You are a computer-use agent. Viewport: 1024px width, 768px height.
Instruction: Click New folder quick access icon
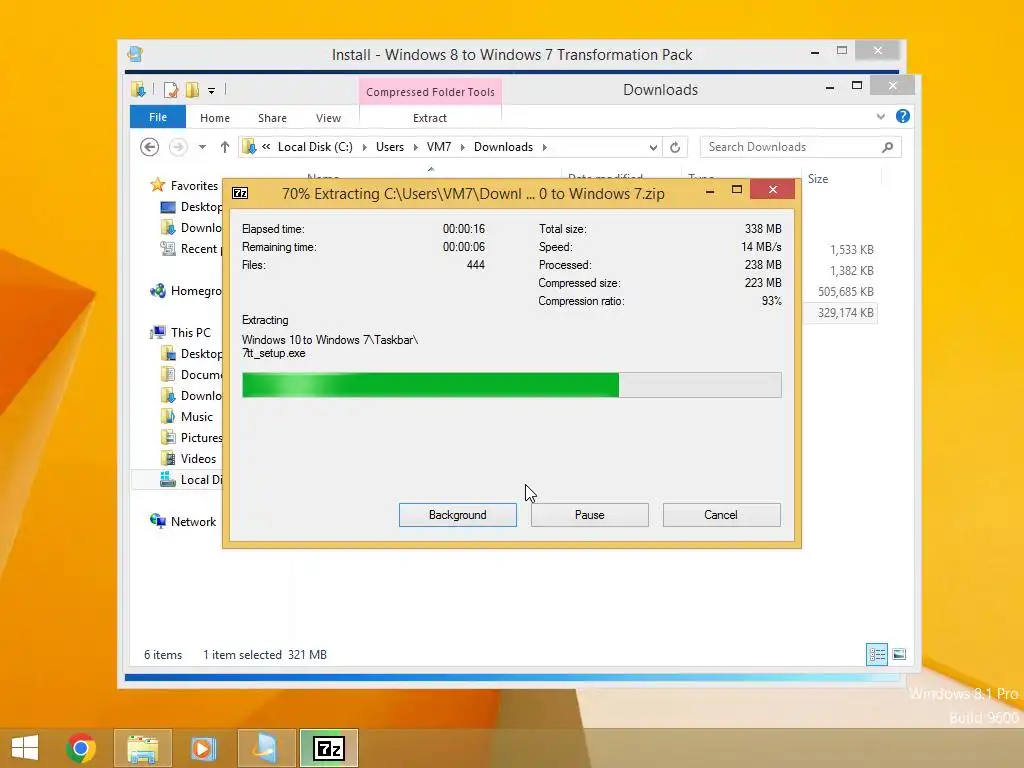pyautogui.click(x=192, y=90)
